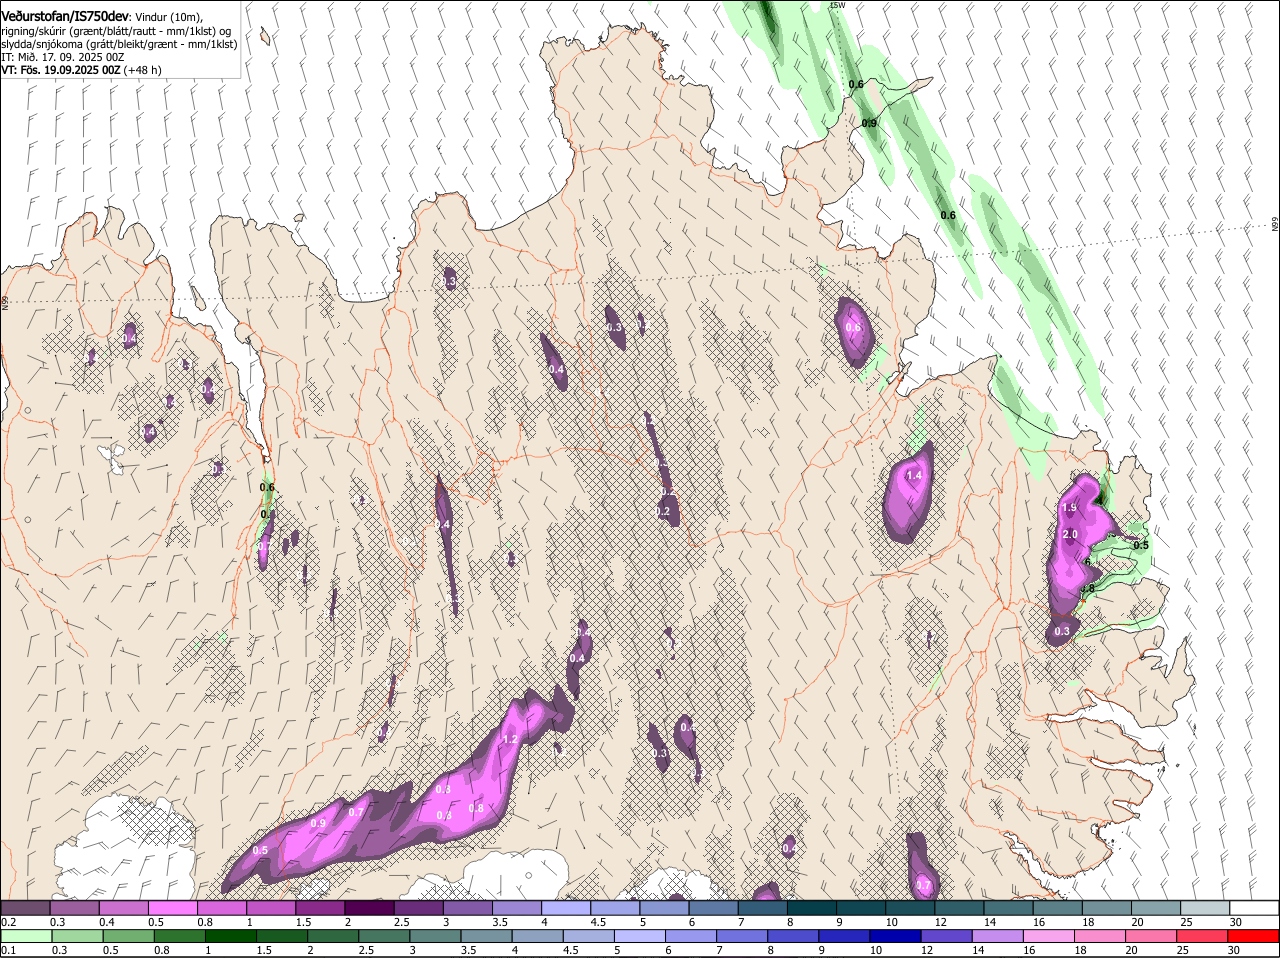Pick the bright pink 0.5 snow legend swatch

click(x=172, y=908)
